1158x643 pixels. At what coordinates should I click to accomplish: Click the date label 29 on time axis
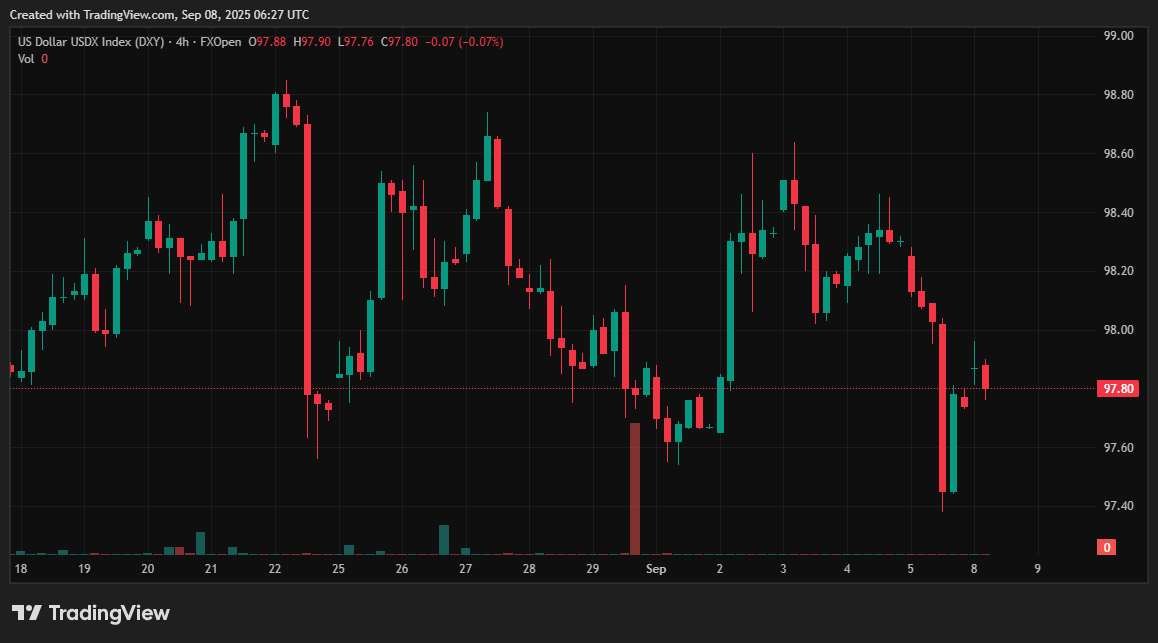click(x=592, y=568)
